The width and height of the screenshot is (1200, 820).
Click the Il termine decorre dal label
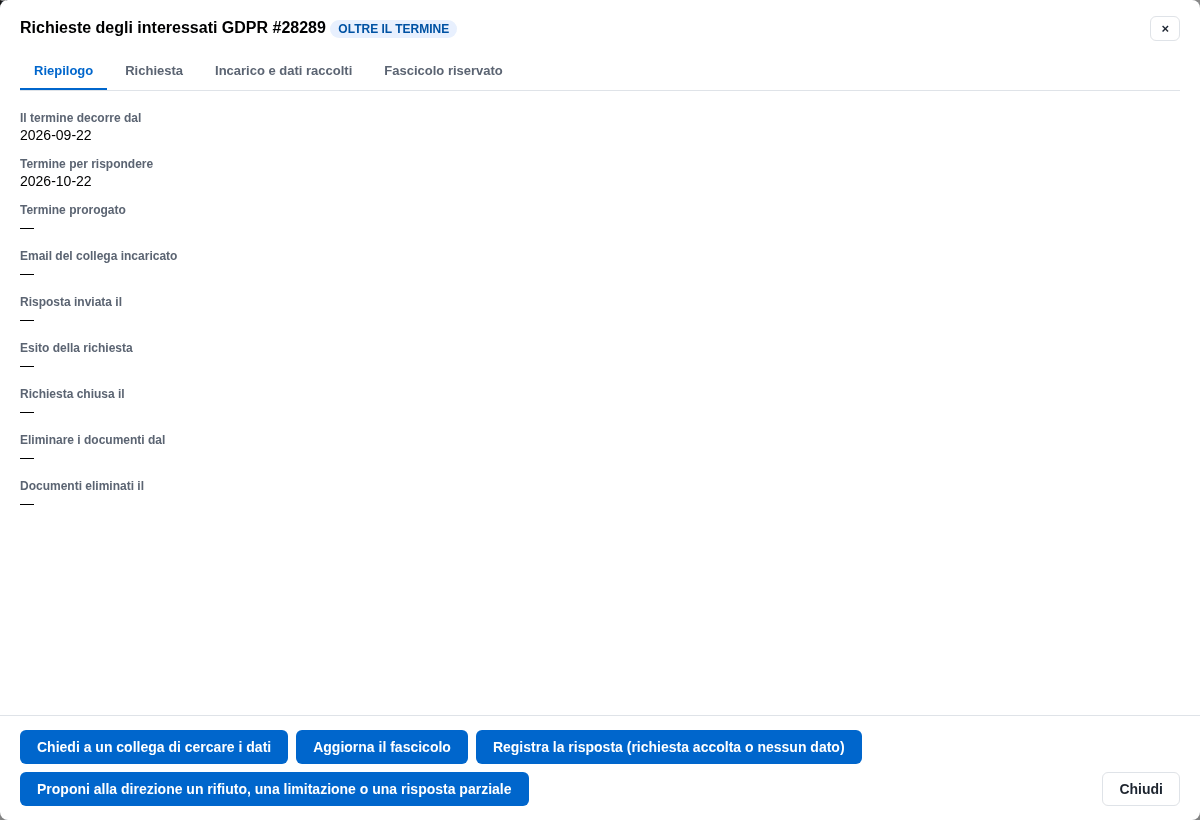81,118
